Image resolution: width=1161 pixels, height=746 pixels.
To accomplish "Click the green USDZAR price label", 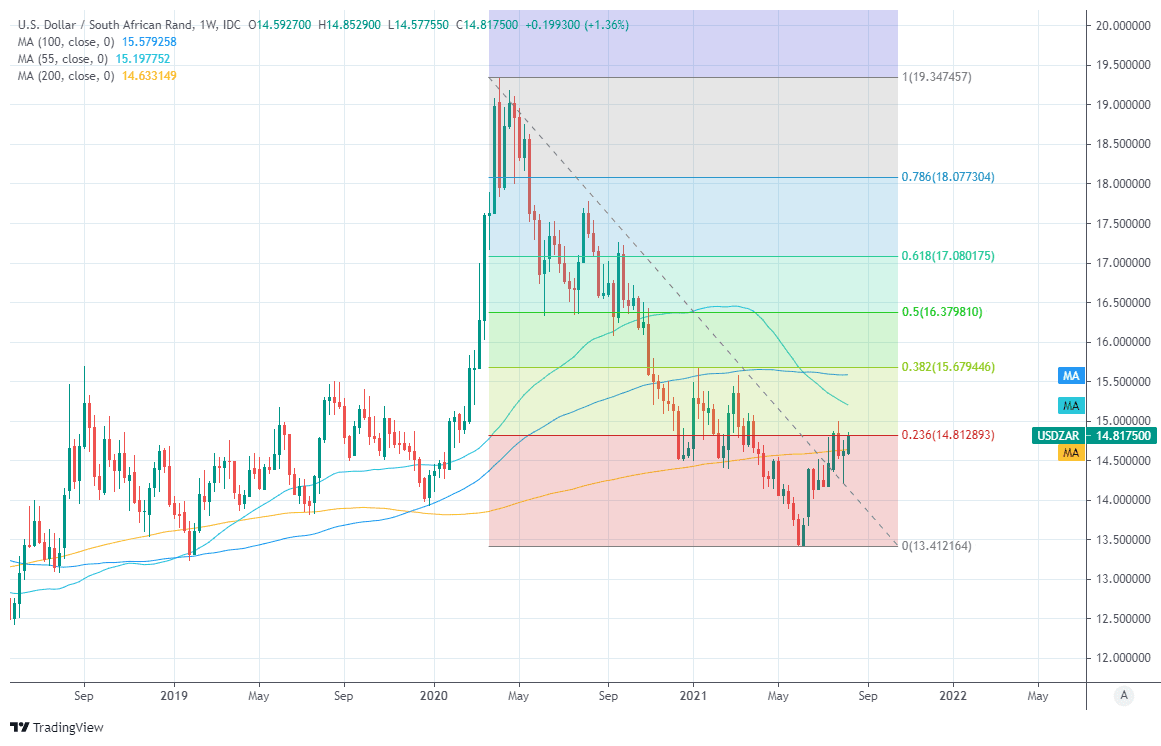I will 1094,436.
